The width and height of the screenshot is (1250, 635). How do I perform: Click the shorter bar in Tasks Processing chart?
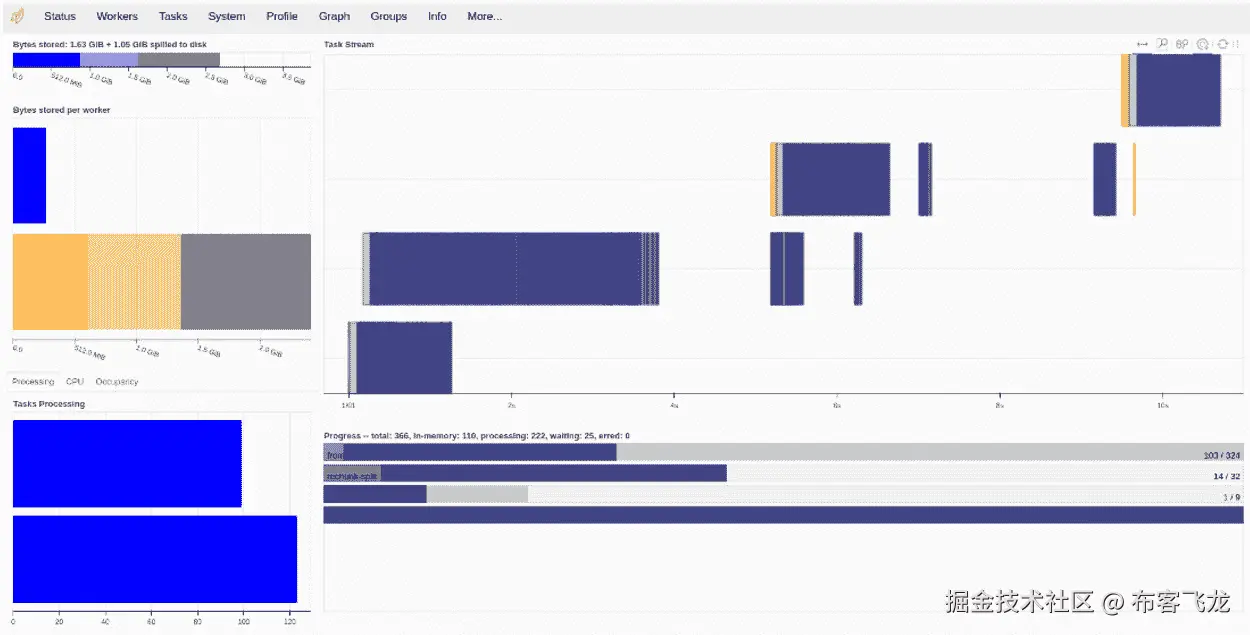[127, 464]
